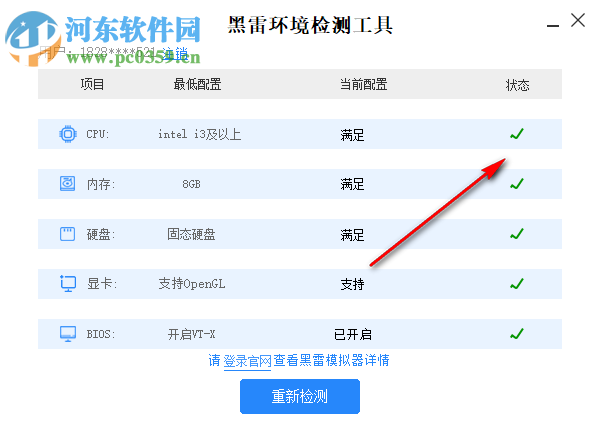
Task: Click the 支持OpenGL requirement text
Action: [x=192, y=284]
